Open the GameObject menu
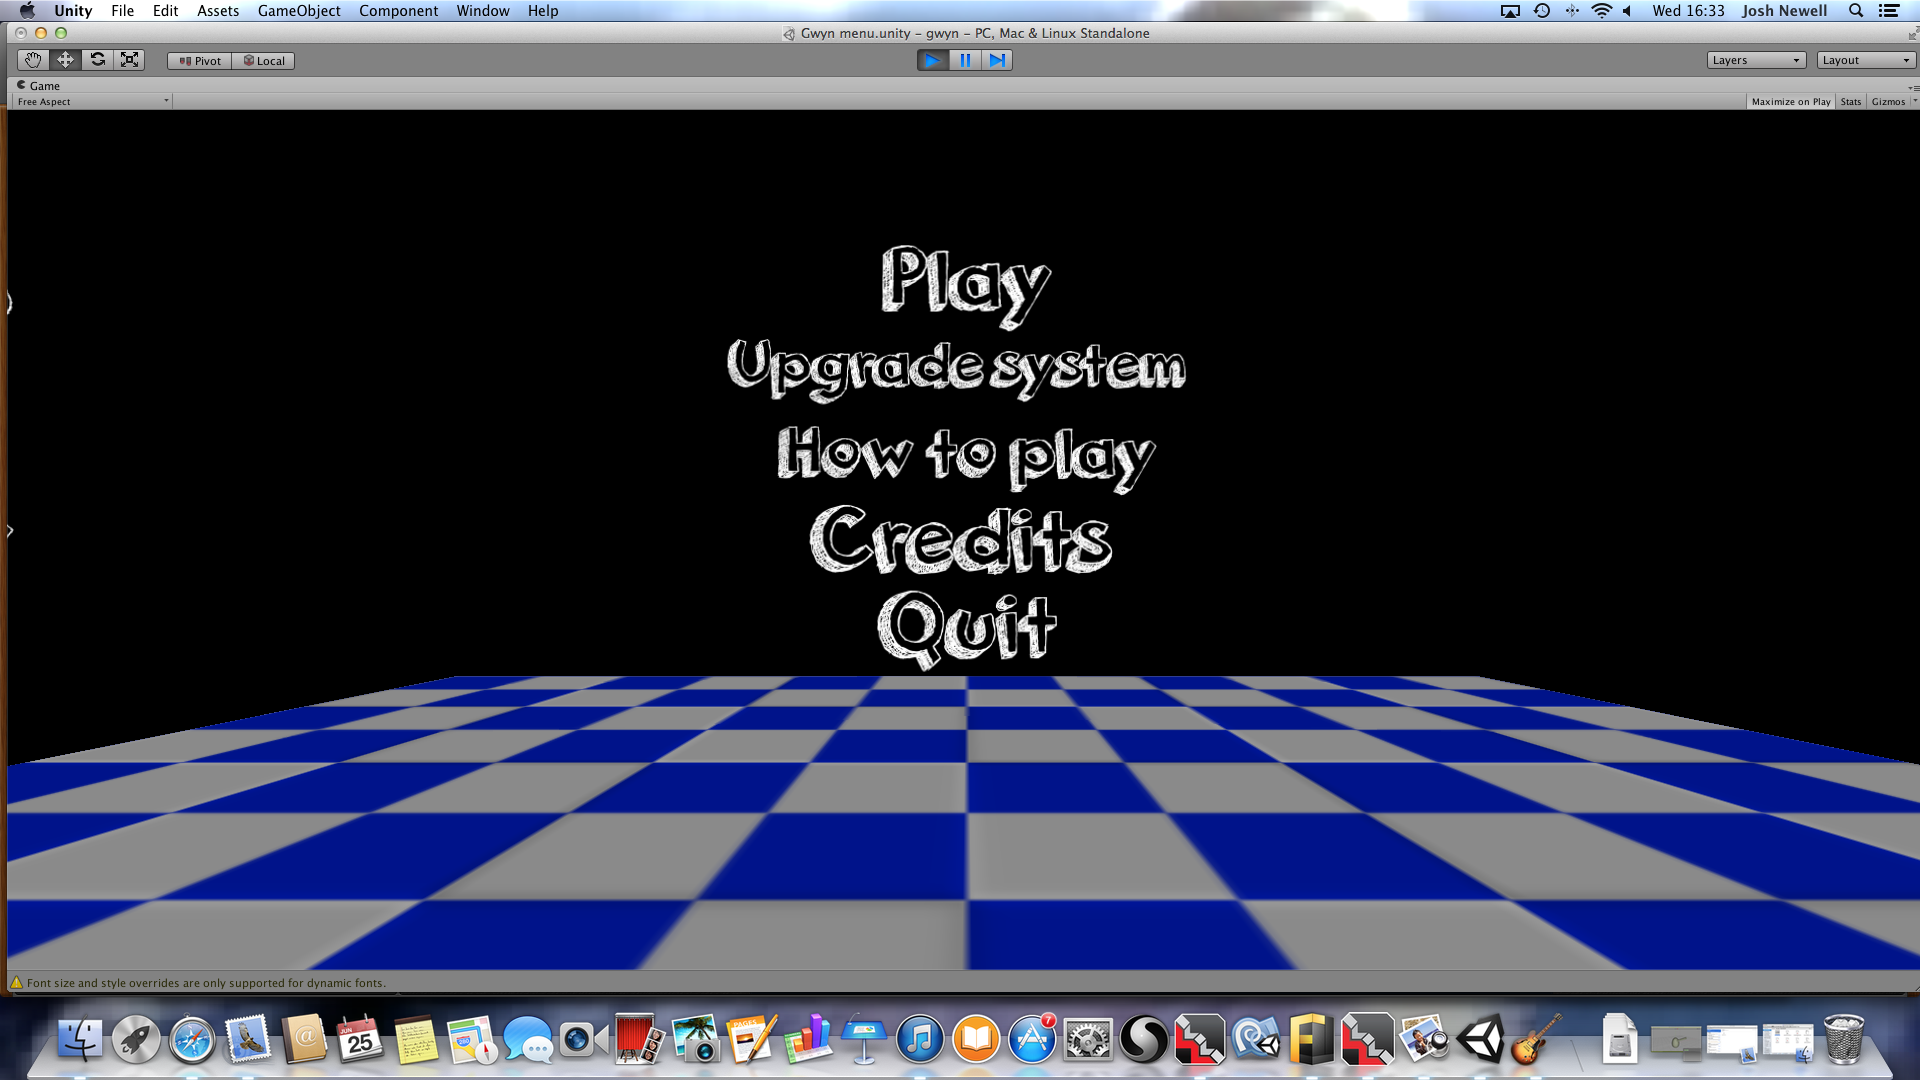Image resolution: width=1920 pixels, height=1080 pixels. click(299, 11)
